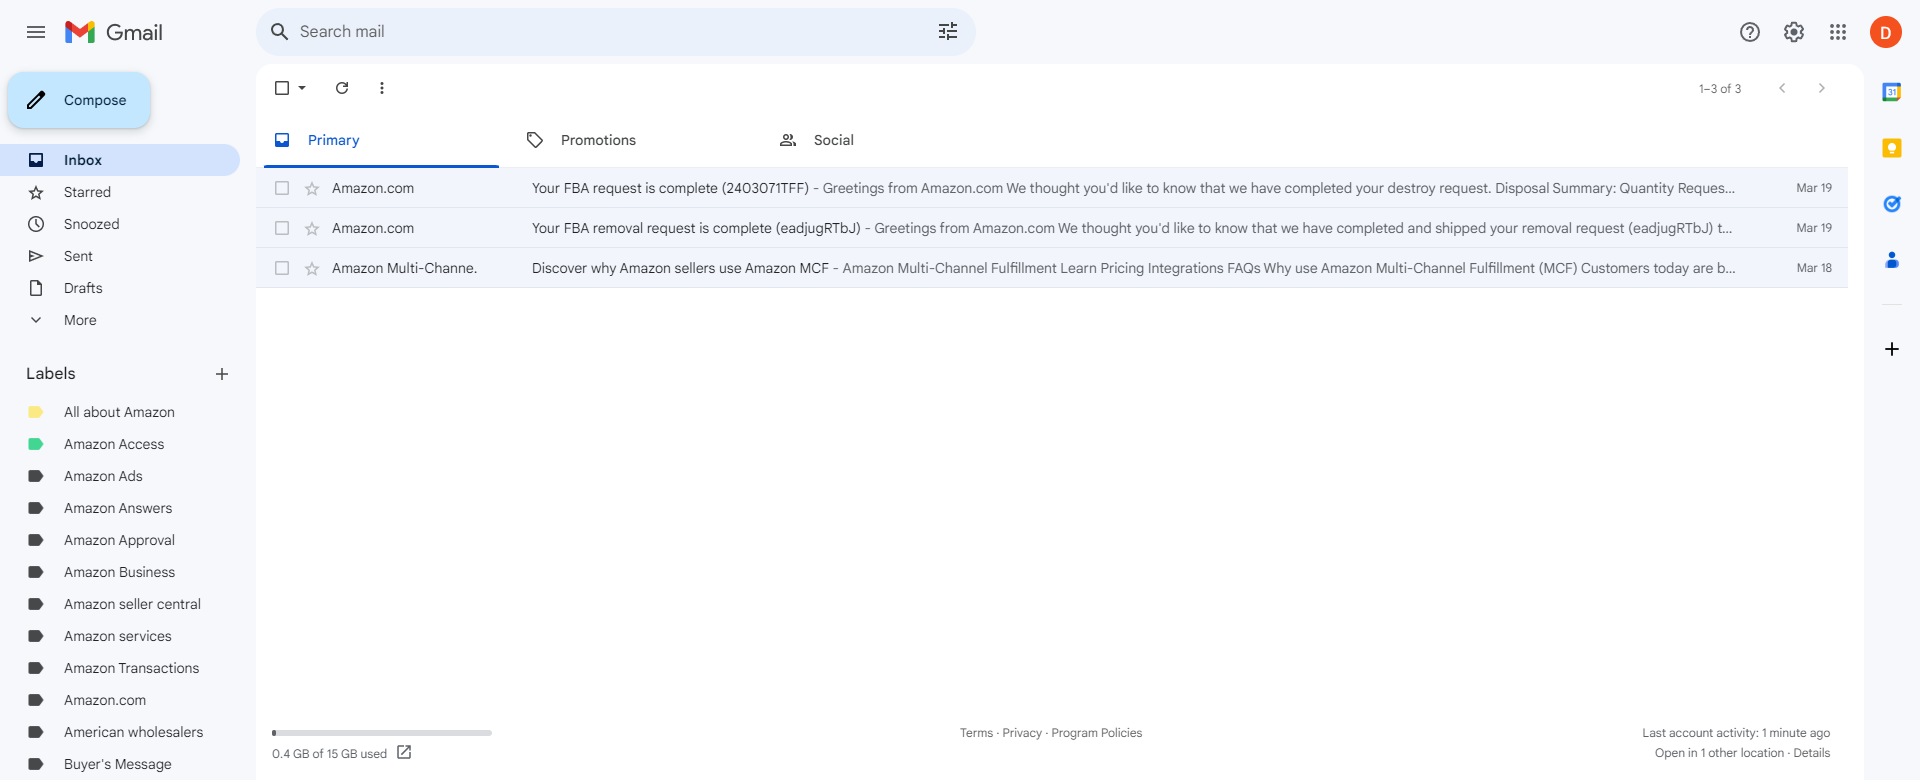Open the Terms link
This screenshot has height=780, width=1920.
976,733
